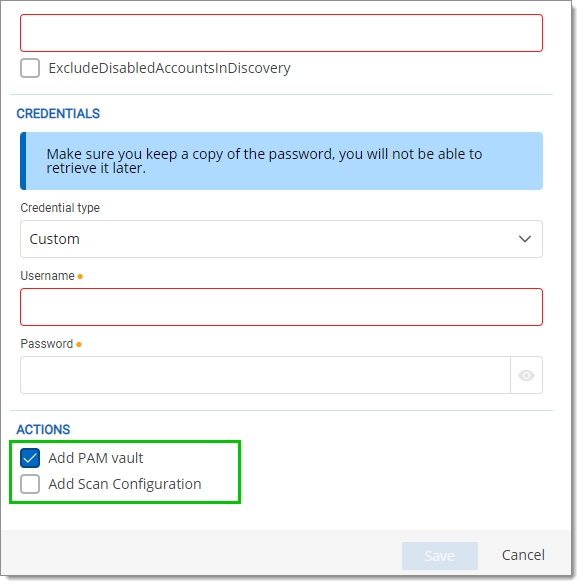Click the Credential type label

point(60,208)
